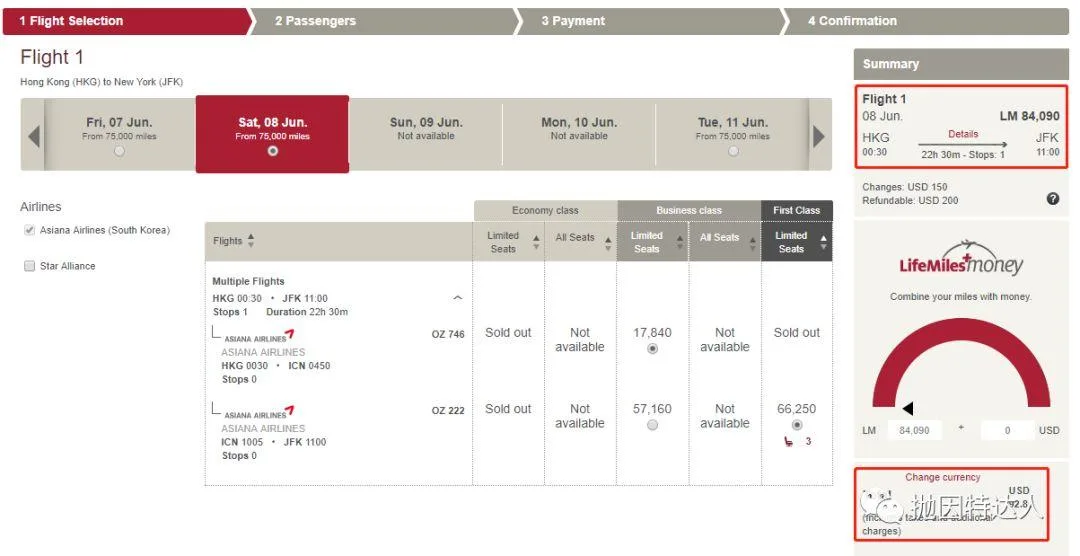Sort by Economy Limited Seats arrows
Screen dimensions: 1080x556
pos(536,242)
